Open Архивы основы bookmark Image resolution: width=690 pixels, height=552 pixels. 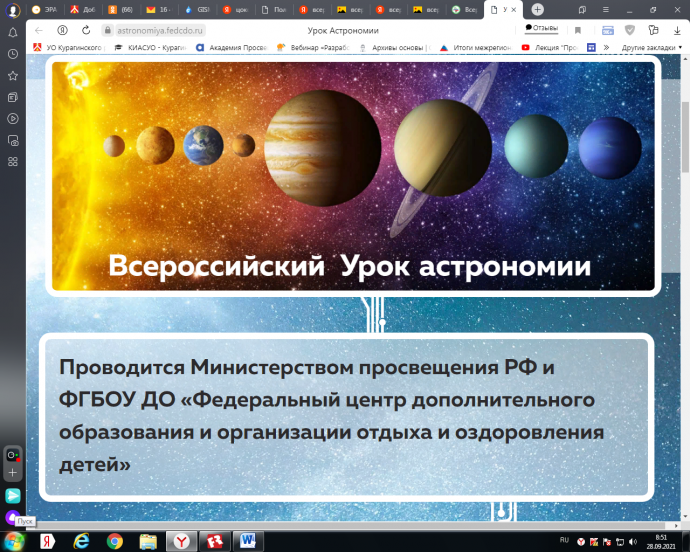395,48
